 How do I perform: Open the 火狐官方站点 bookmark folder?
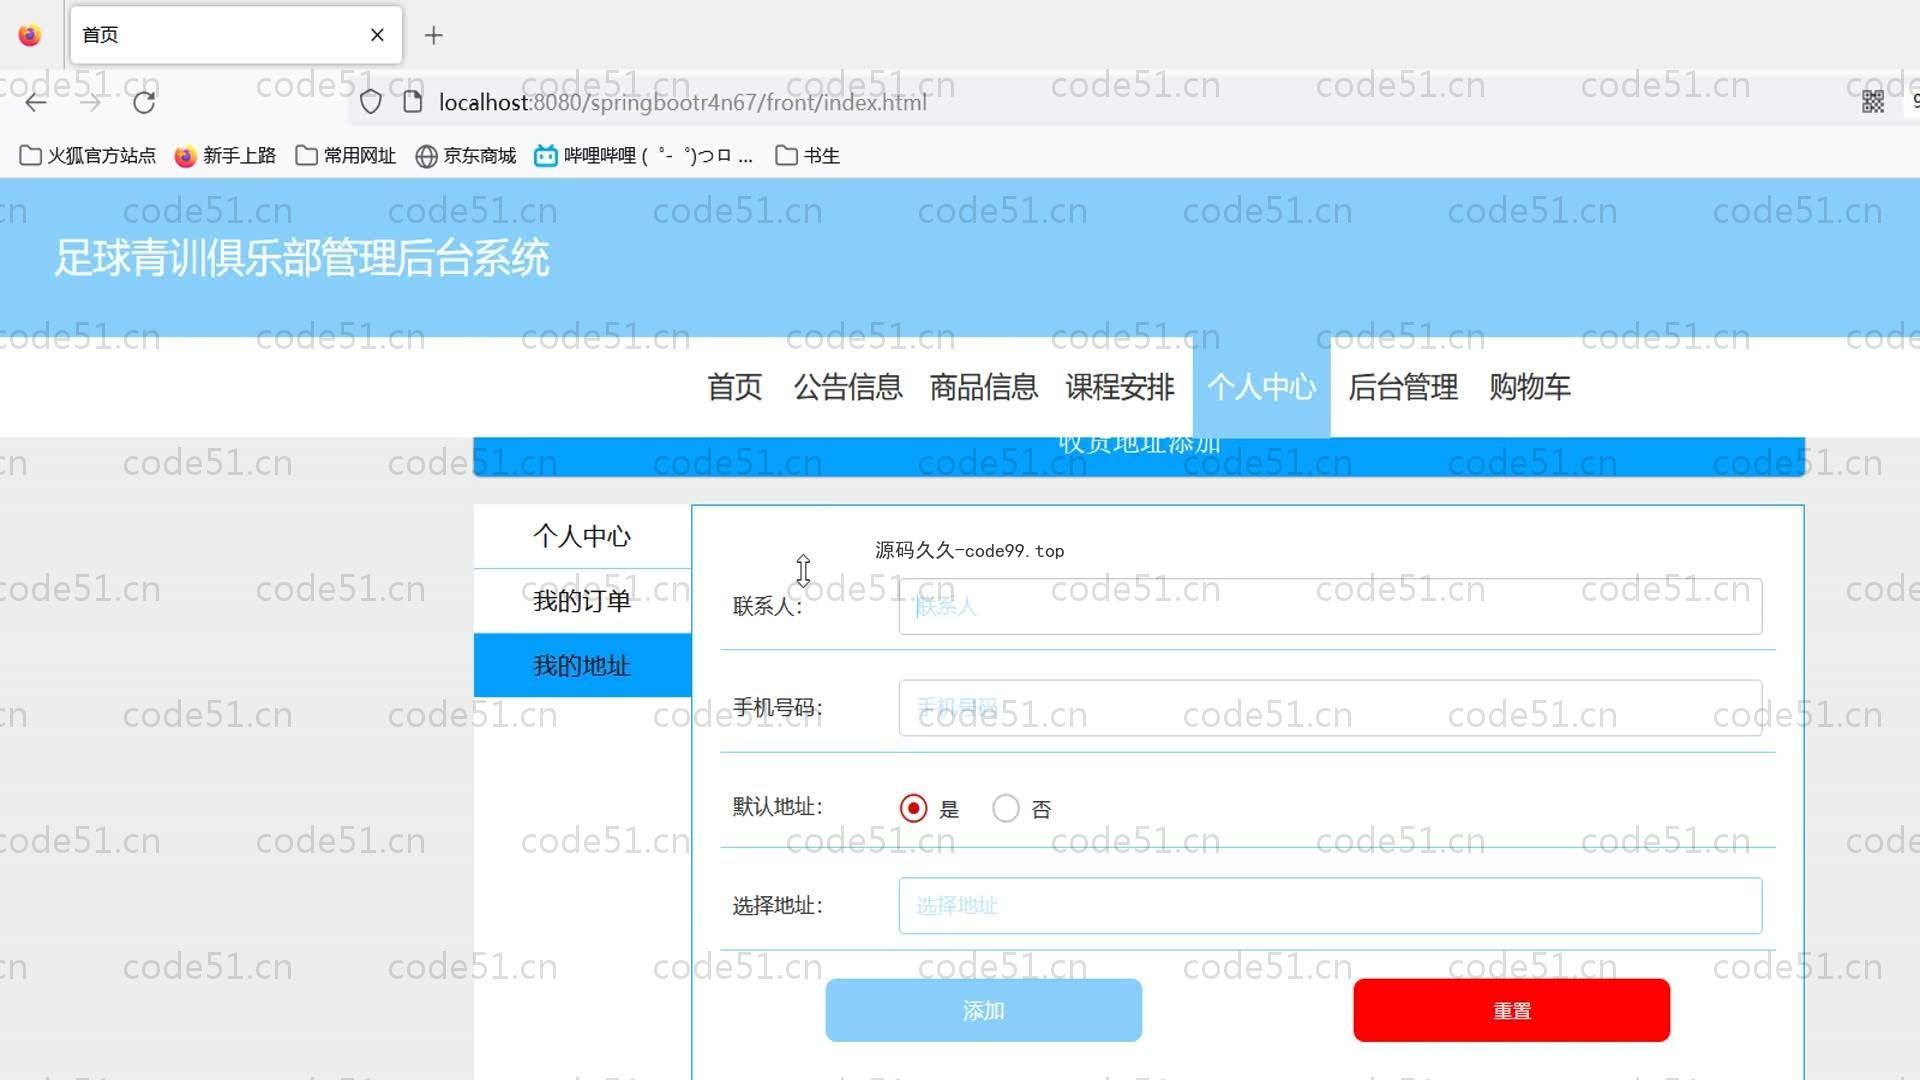point(88,156)
